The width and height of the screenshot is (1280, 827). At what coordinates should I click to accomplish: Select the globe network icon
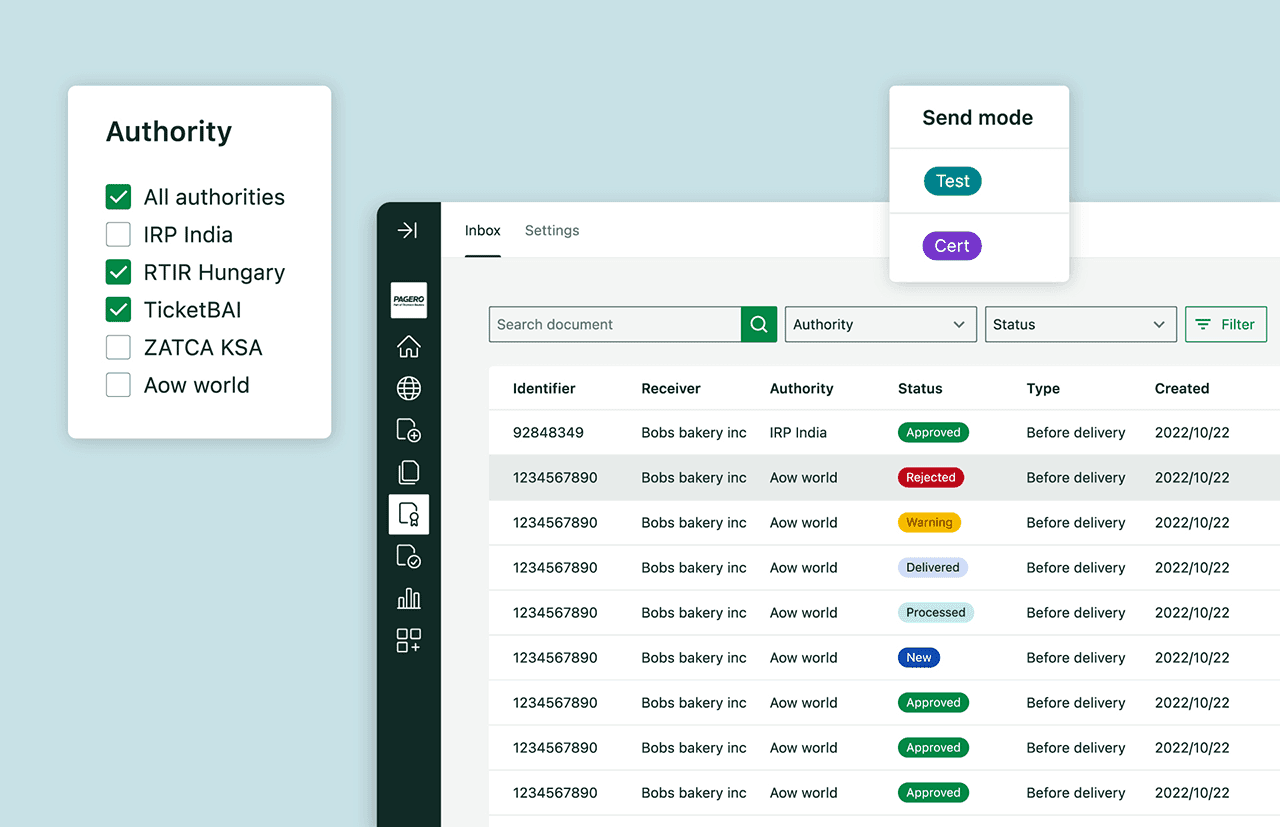point(408,388)
